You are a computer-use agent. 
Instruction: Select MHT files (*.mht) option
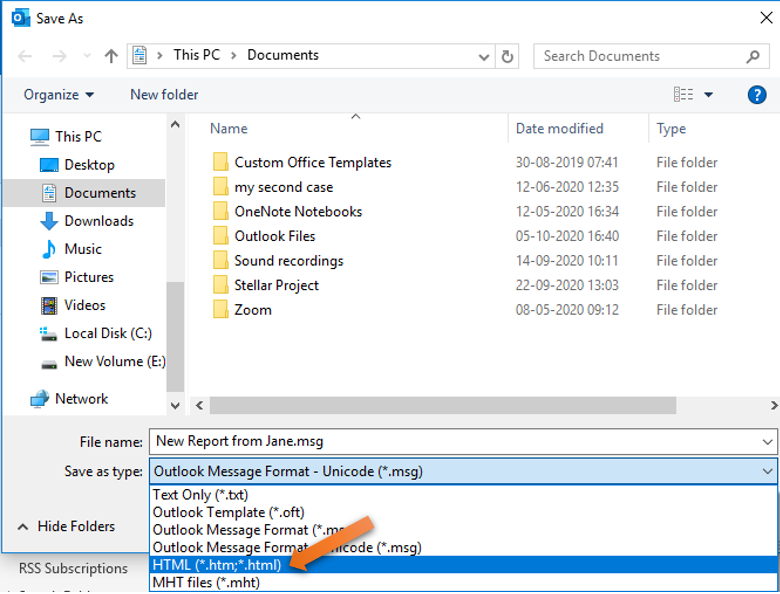[x=206, y=582]
